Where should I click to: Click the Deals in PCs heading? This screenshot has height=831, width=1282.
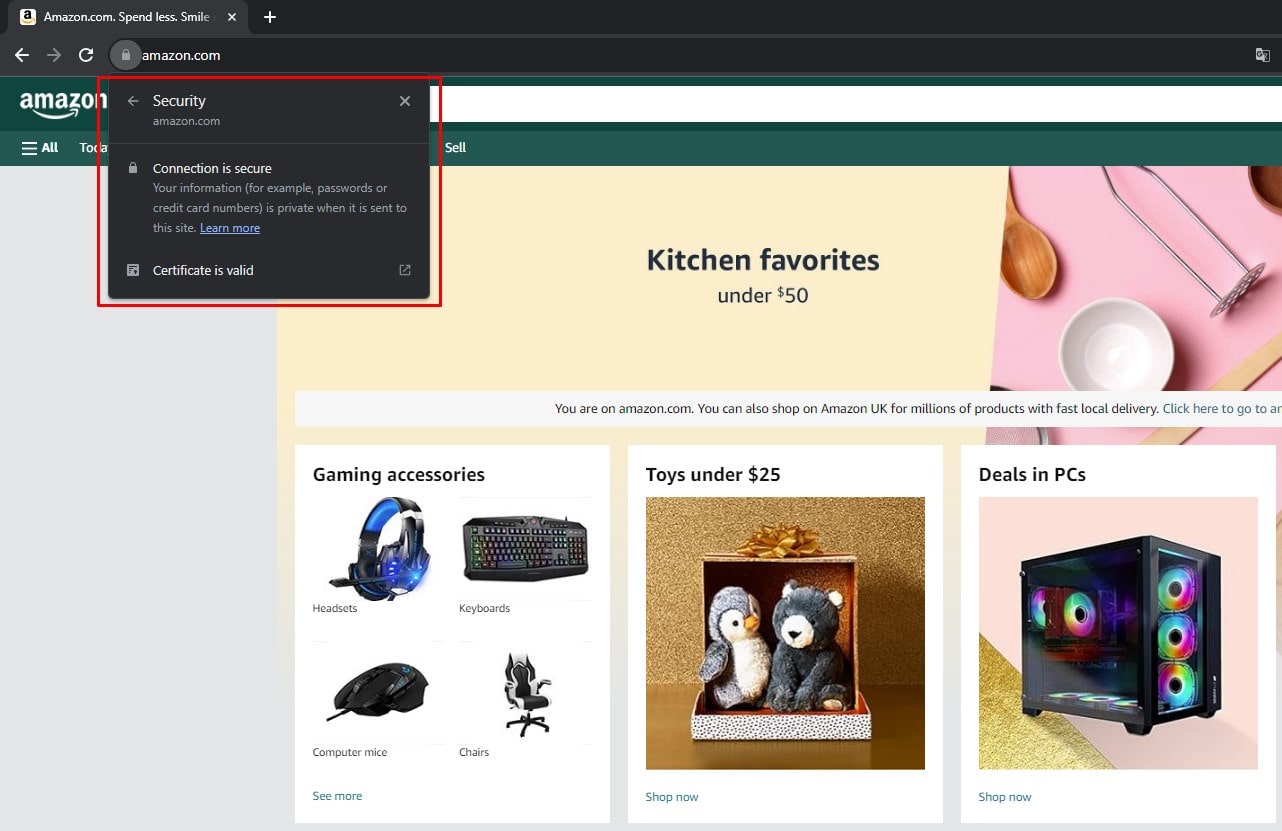[1032, 475]
